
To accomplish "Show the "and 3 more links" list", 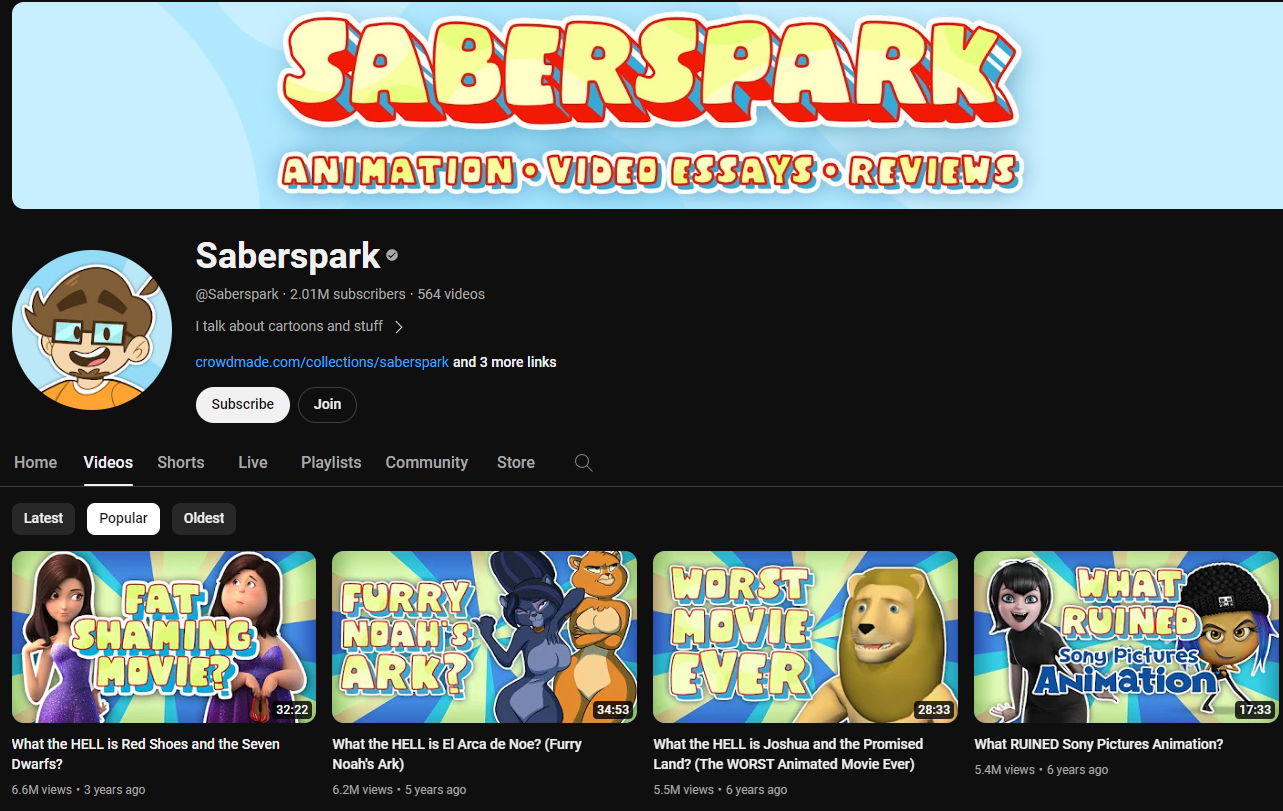I will (x=505, y=362).
